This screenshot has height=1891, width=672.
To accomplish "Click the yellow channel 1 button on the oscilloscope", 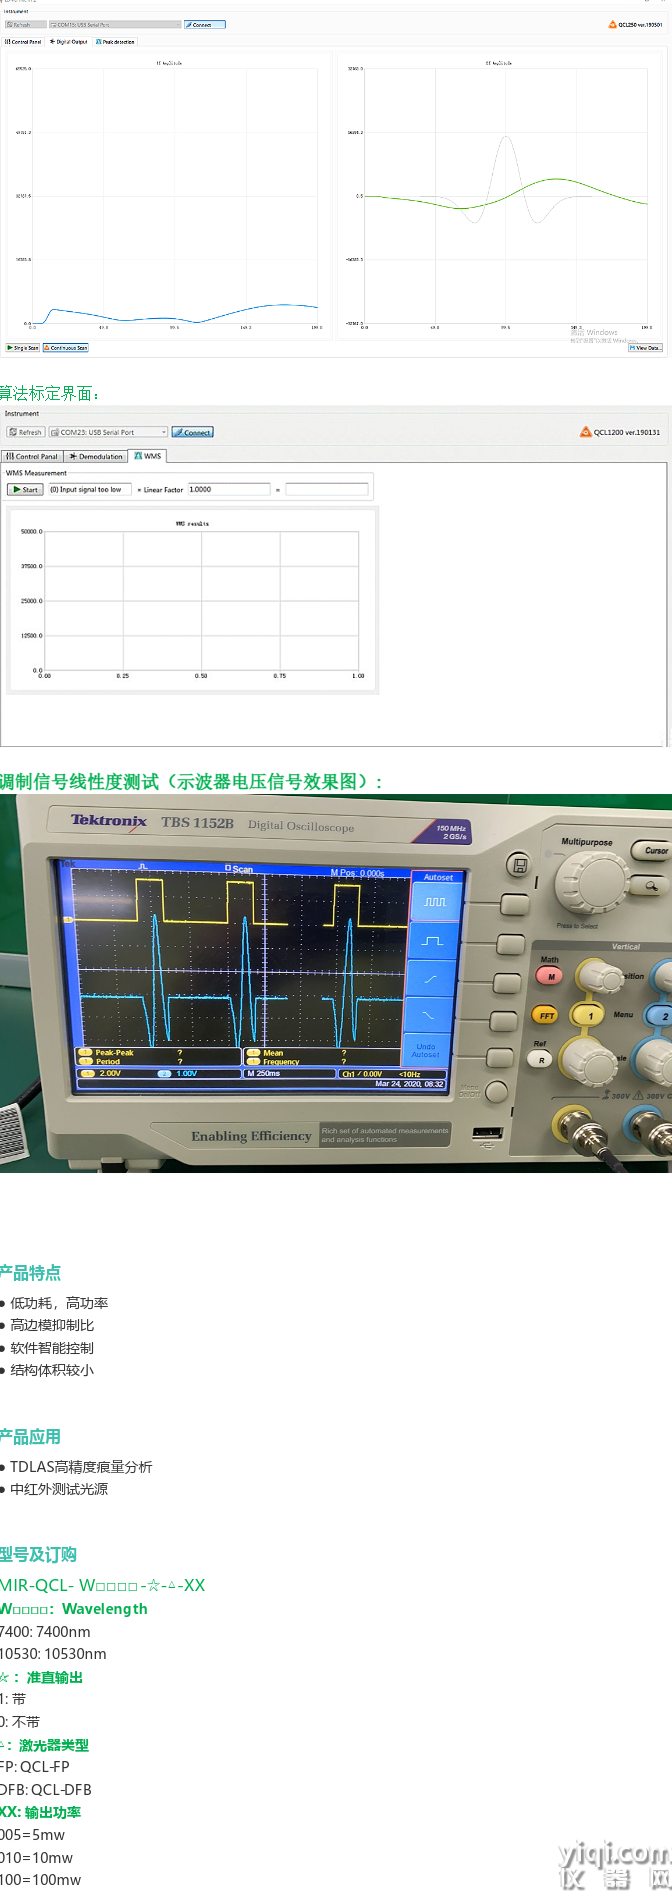I will tap(589, 1016).
